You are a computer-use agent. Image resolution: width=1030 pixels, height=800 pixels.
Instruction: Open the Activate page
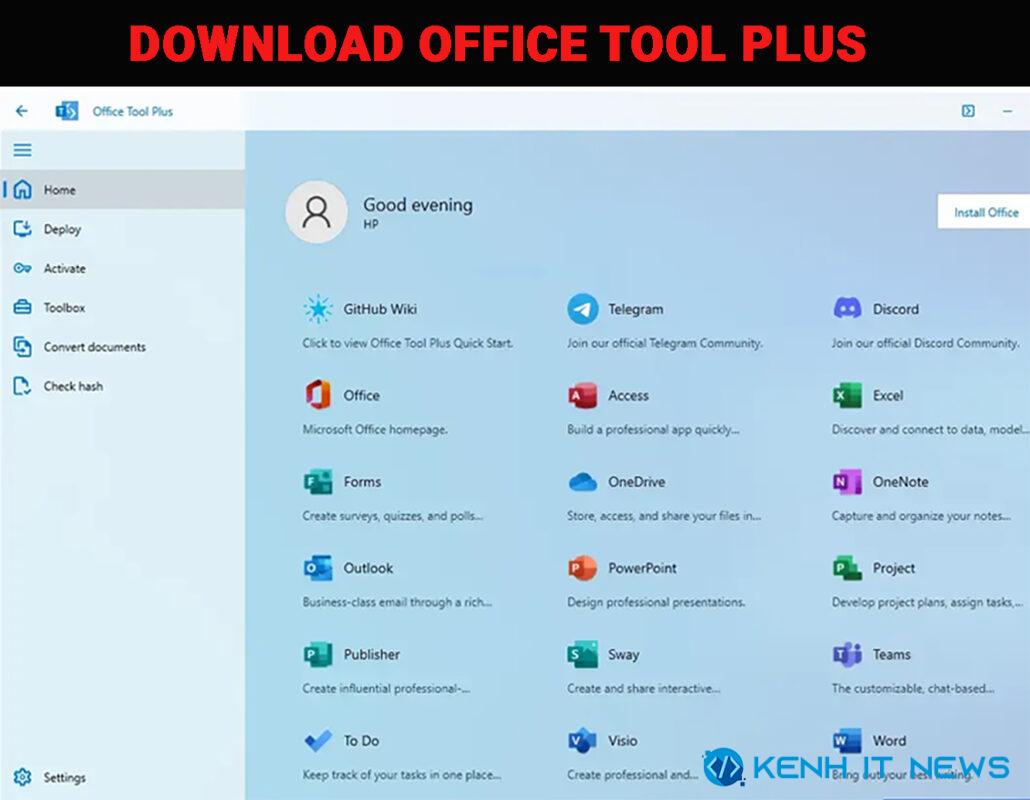(123, 268)
